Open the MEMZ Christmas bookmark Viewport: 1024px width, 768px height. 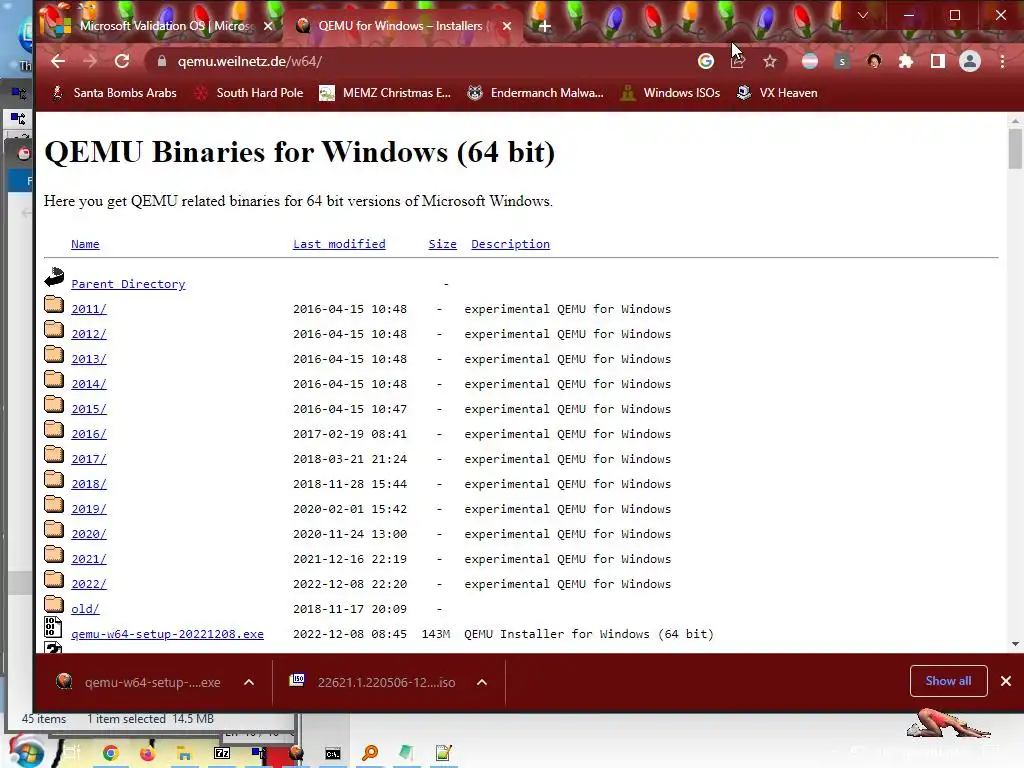385,93
